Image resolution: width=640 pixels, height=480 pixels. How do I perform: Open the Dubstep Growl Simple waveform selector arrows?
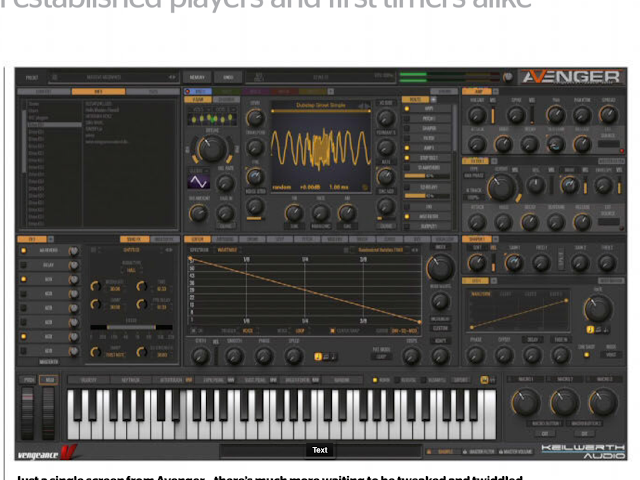pyautogui.click(x=363, y=105)
